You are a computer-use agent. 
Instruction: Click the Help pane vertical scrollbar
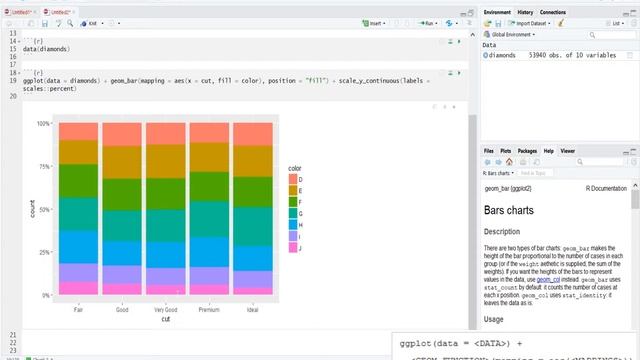(x=635, y=200)
